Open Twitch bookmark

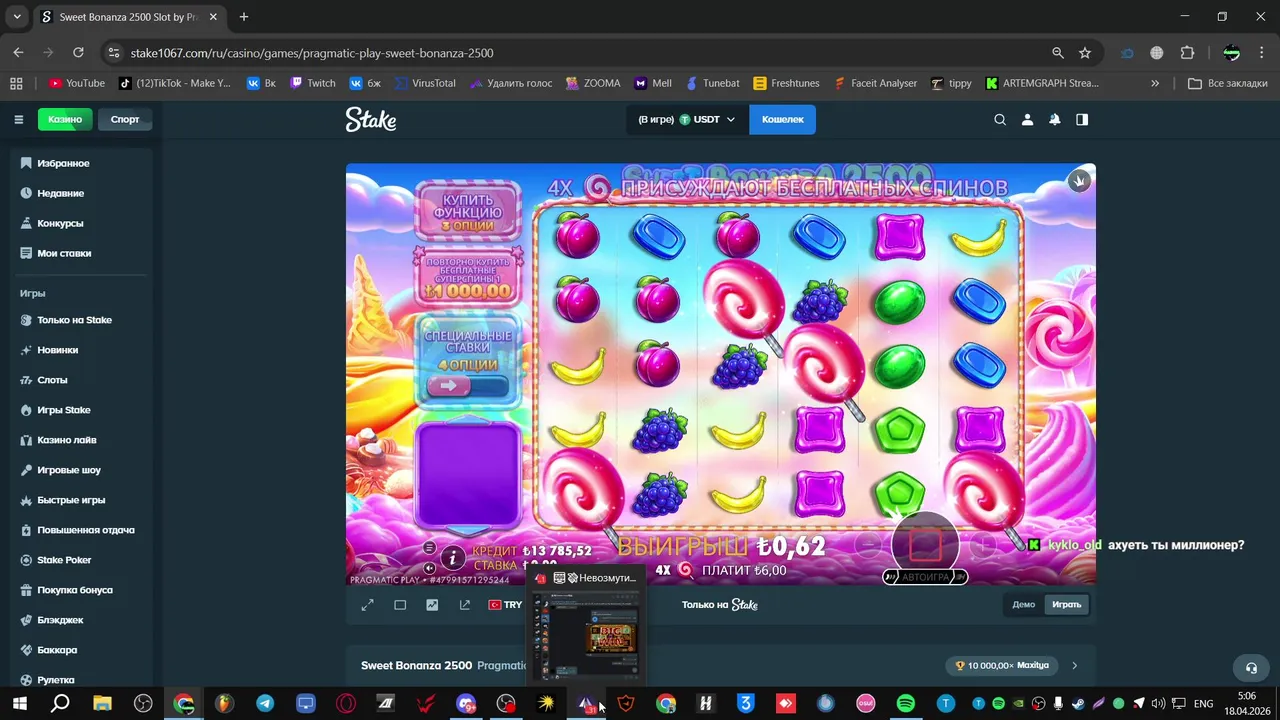(313, 83)
